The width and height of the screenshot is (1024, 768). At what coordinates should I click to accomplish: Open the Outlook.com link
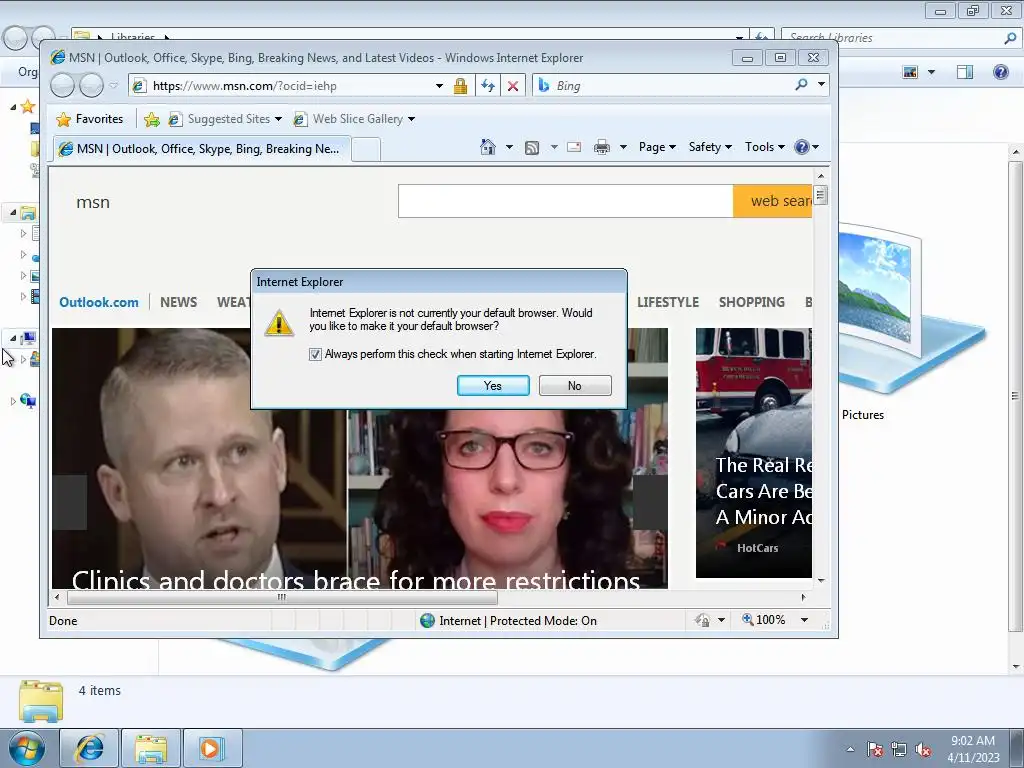point(99,302)
